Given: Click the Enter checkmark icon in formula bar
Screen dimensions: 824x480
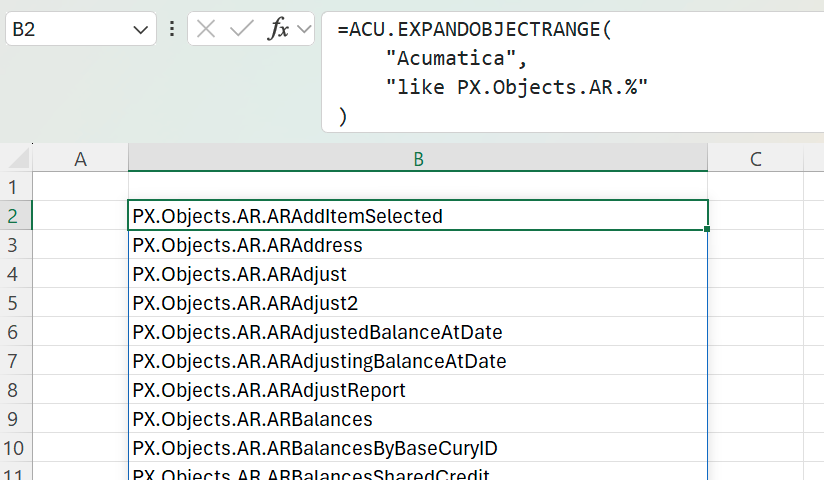Looking at the screenshot, I should coord(242,28).
